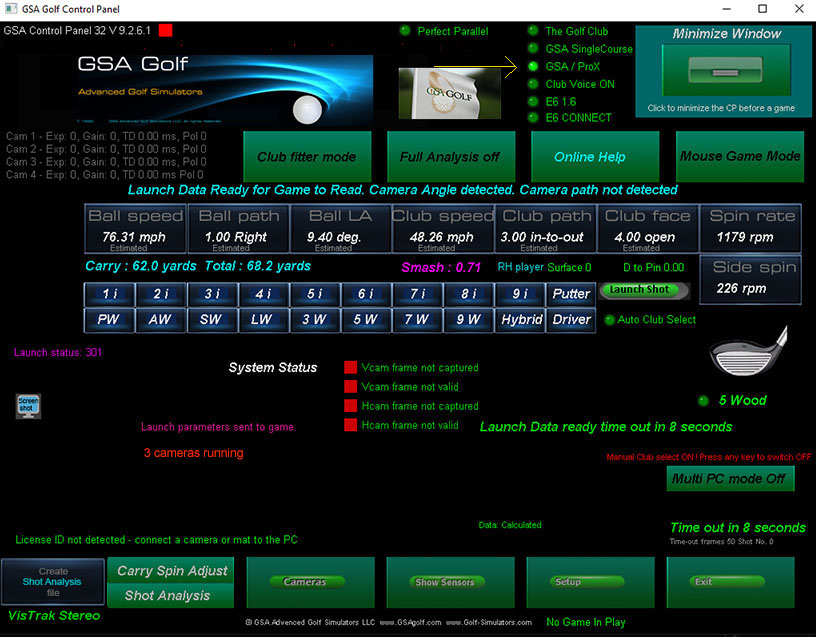
Task: Toggle the Perfect Parallel radio light
Action: [x=405, y=31]
